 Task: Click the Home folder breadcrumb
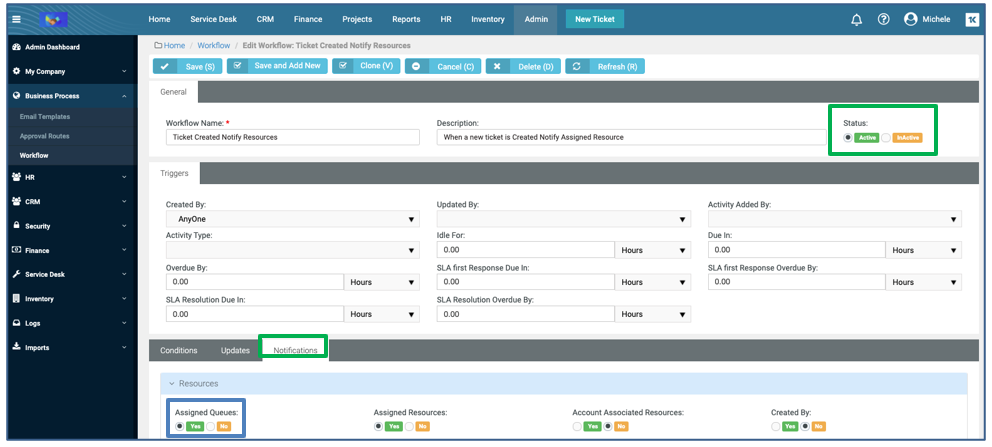(x=169, y=45)
